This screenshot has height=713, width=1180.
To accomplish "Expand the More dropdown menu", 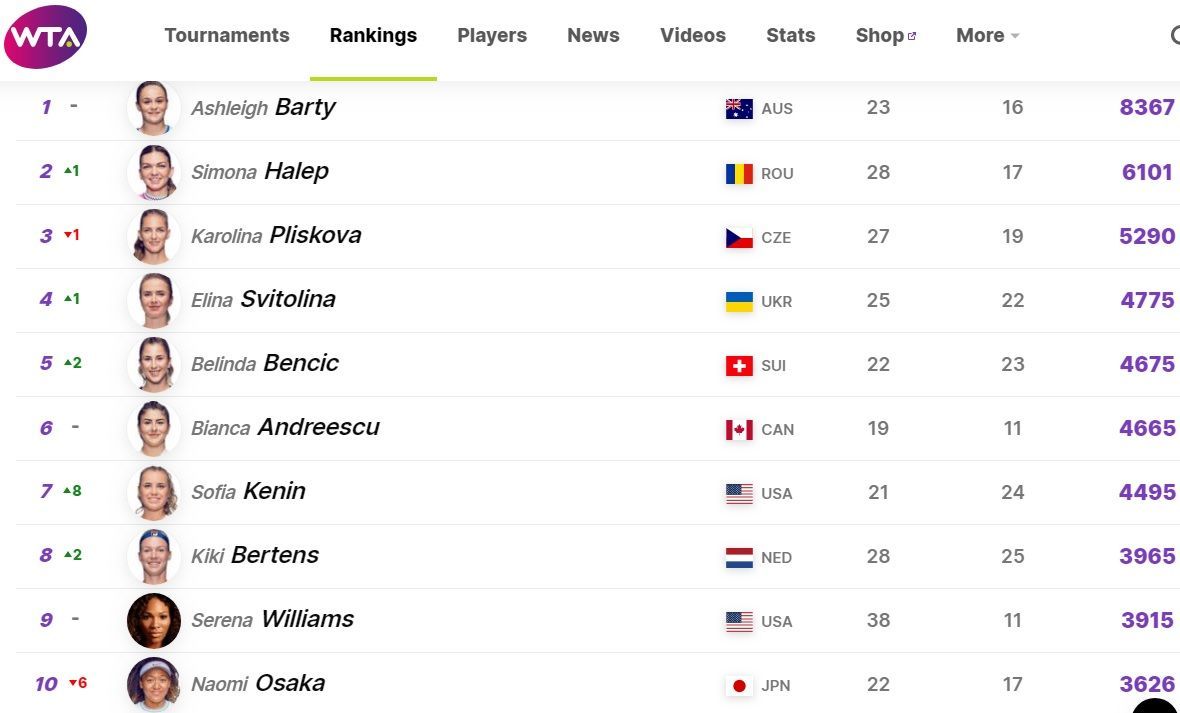I will [987, 36].
